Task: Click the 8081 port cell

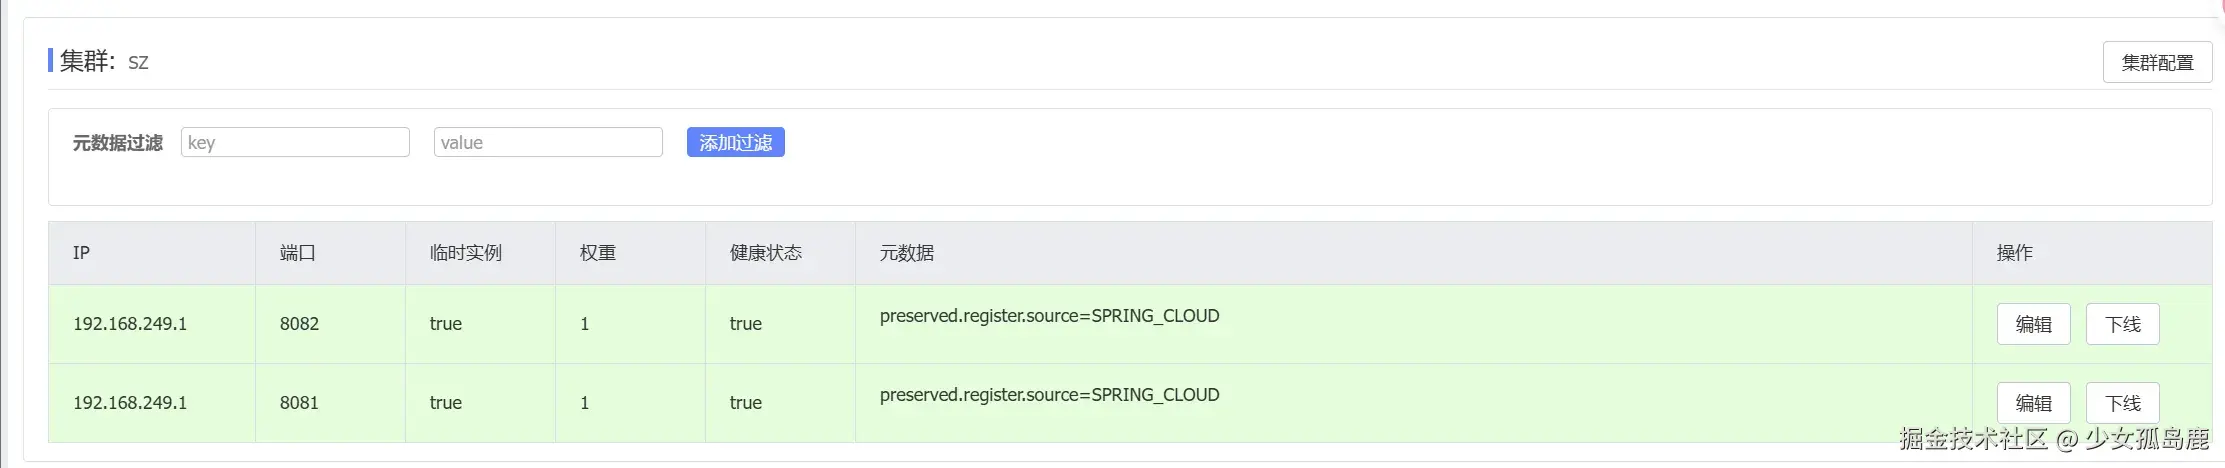Action: (x=299, y=403)
